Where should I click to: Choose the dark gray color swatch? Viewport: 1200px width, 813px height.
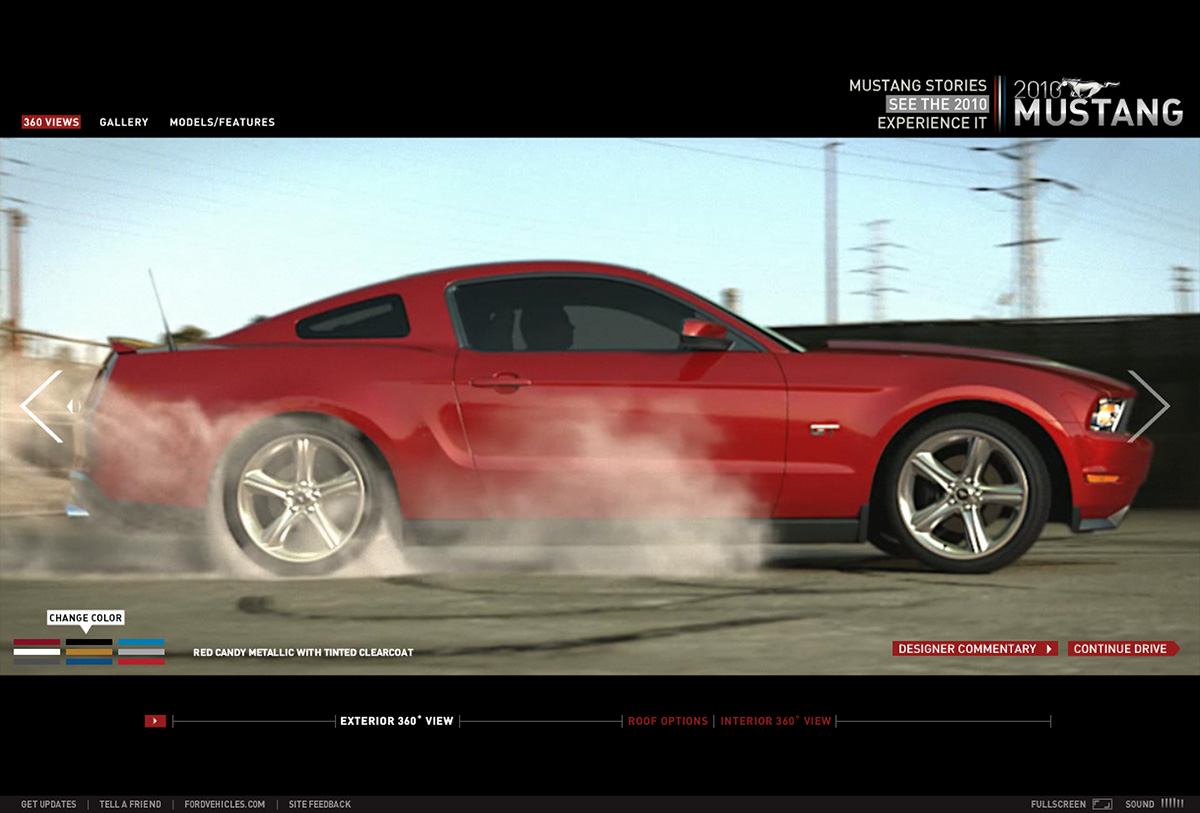point(37,661)
